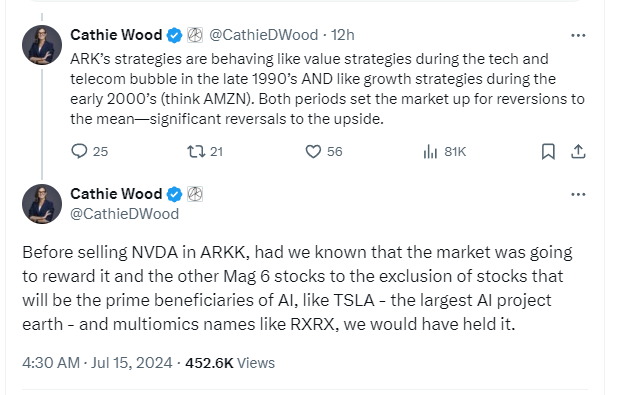Open the 452.6K Views count
This screenshot has width=623, height=395.
[x=230, y=363]
